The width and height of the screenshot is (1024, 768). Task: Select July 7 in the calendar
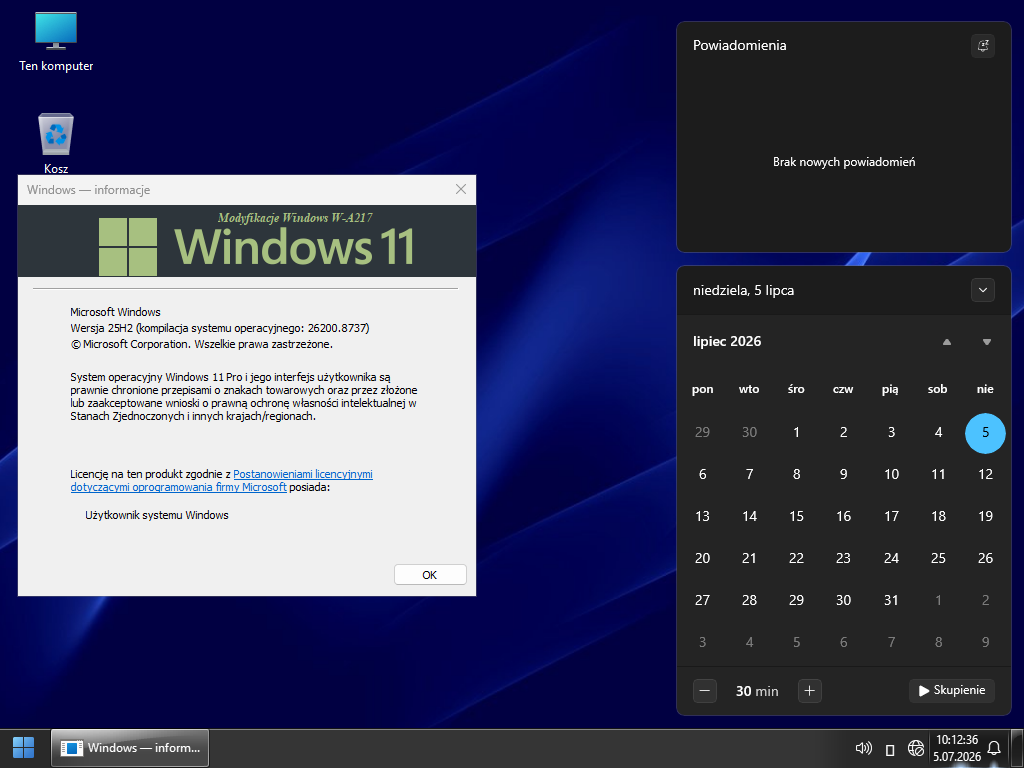coord(749,474)
